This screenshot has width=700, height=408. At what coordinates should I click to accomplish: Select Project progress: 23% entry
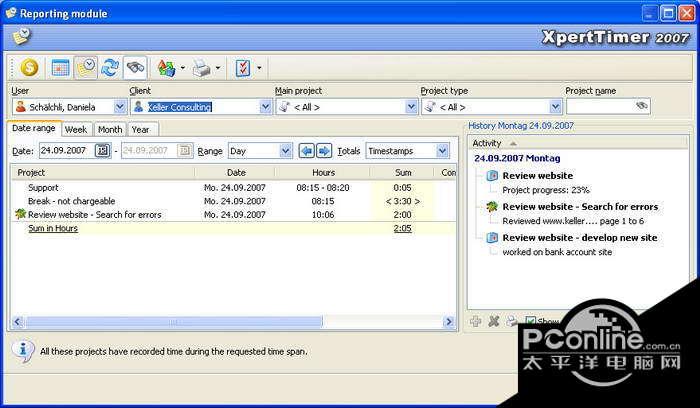[x=546, y=190]
